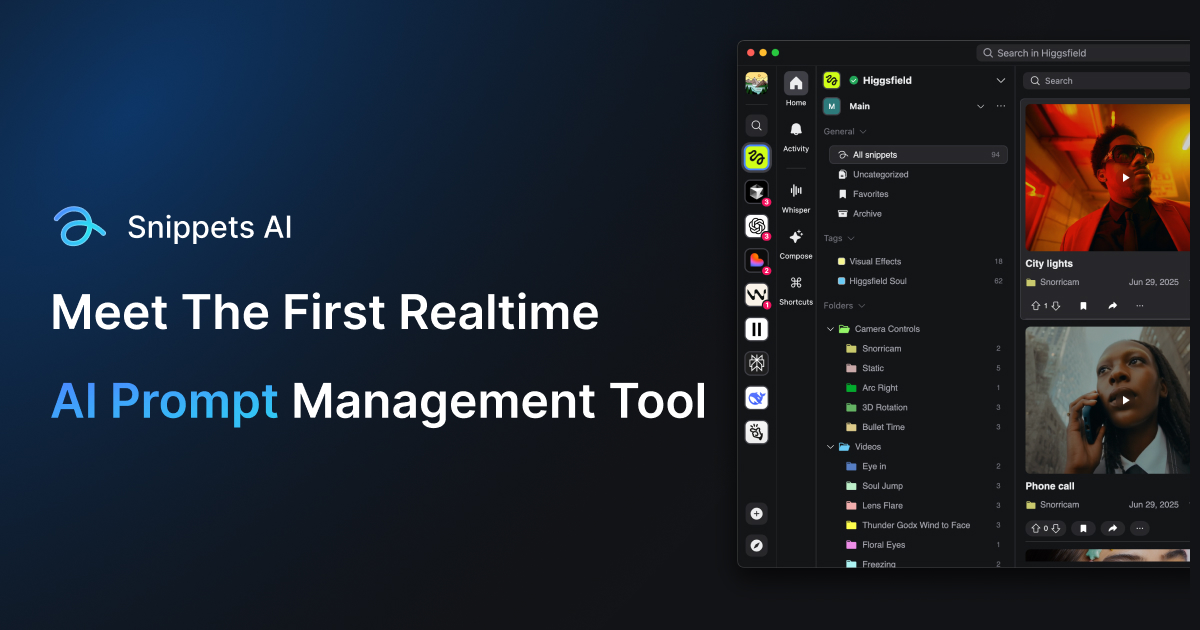Open more options for Phone call
The image size is (1200, 630).
coord(1139,528)
